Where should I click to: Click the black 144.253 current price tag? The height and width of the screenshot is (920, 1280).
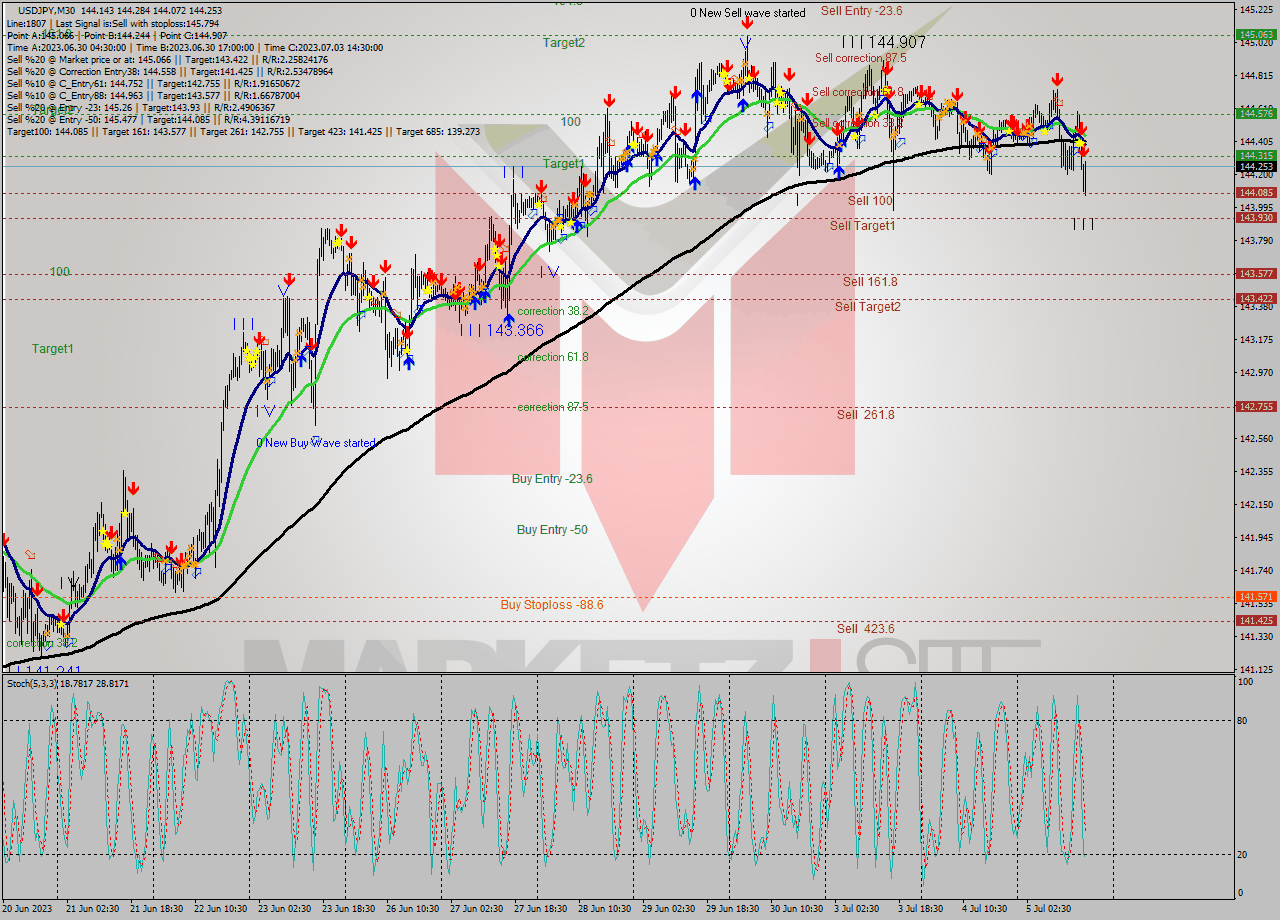(1256, 166)
